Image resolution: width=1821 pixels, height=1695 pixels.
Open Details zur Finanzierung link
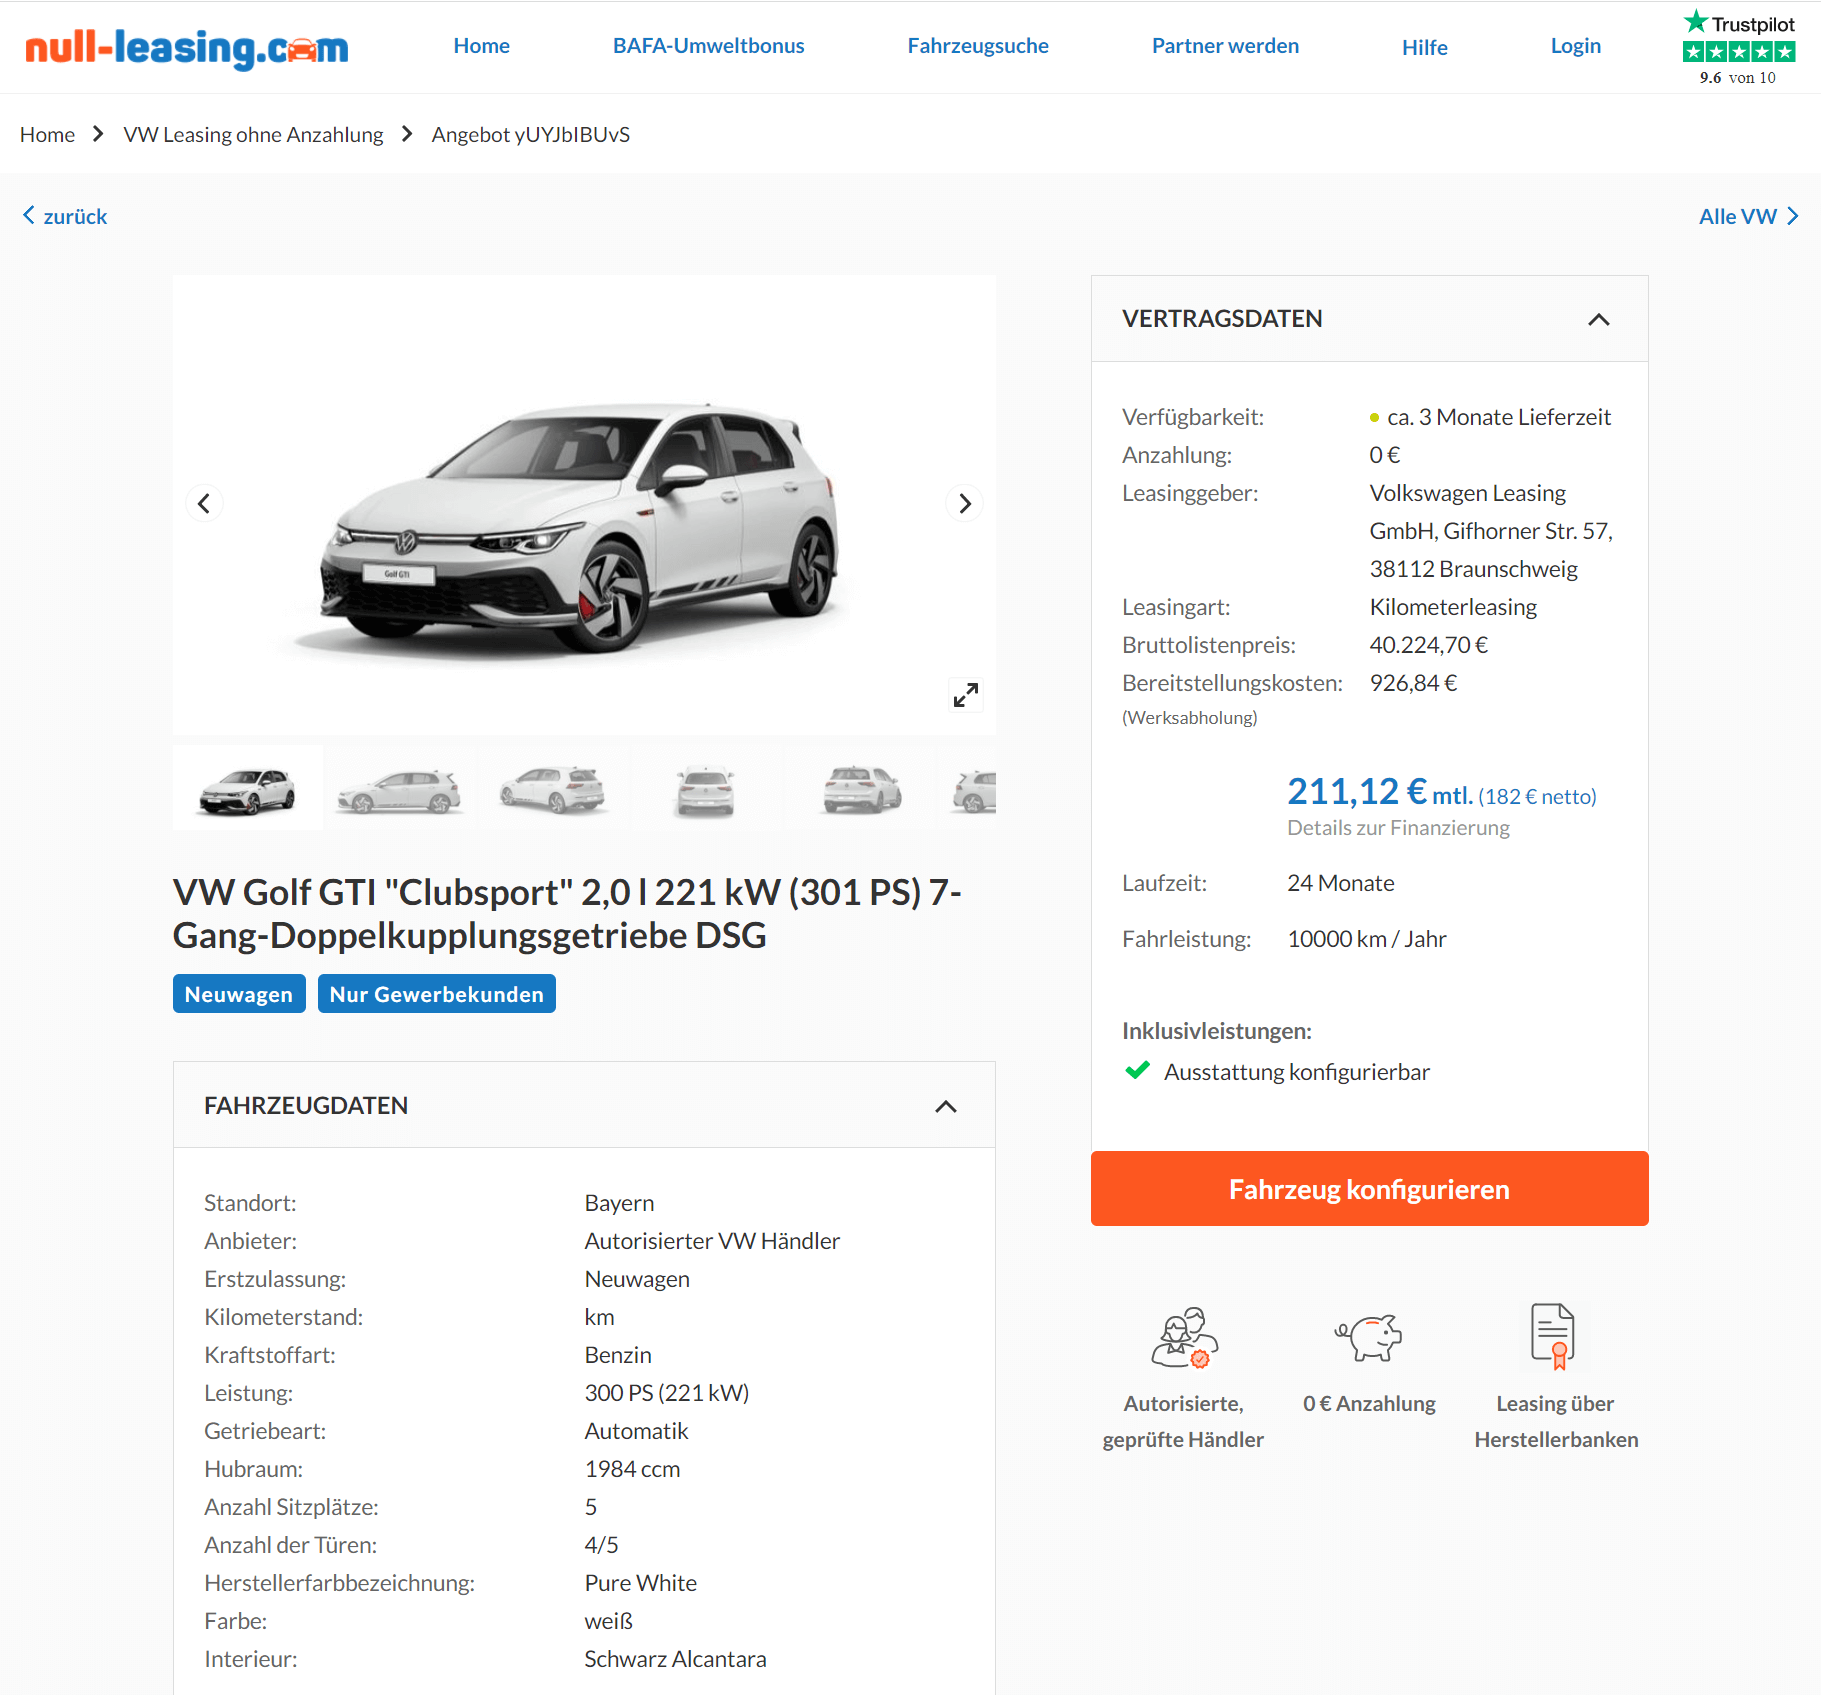pos(1398,828)
